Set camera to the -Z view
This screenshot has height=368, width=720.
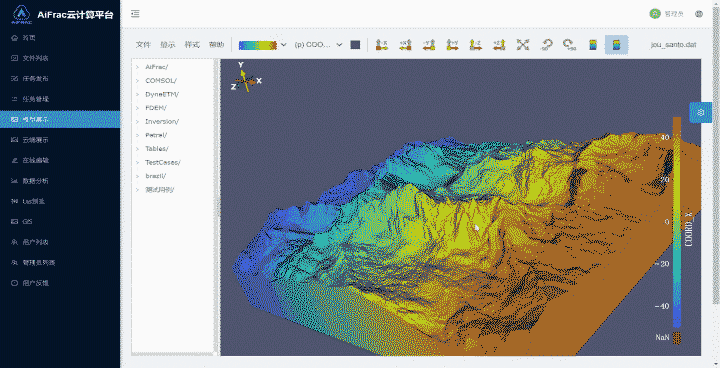476,45
